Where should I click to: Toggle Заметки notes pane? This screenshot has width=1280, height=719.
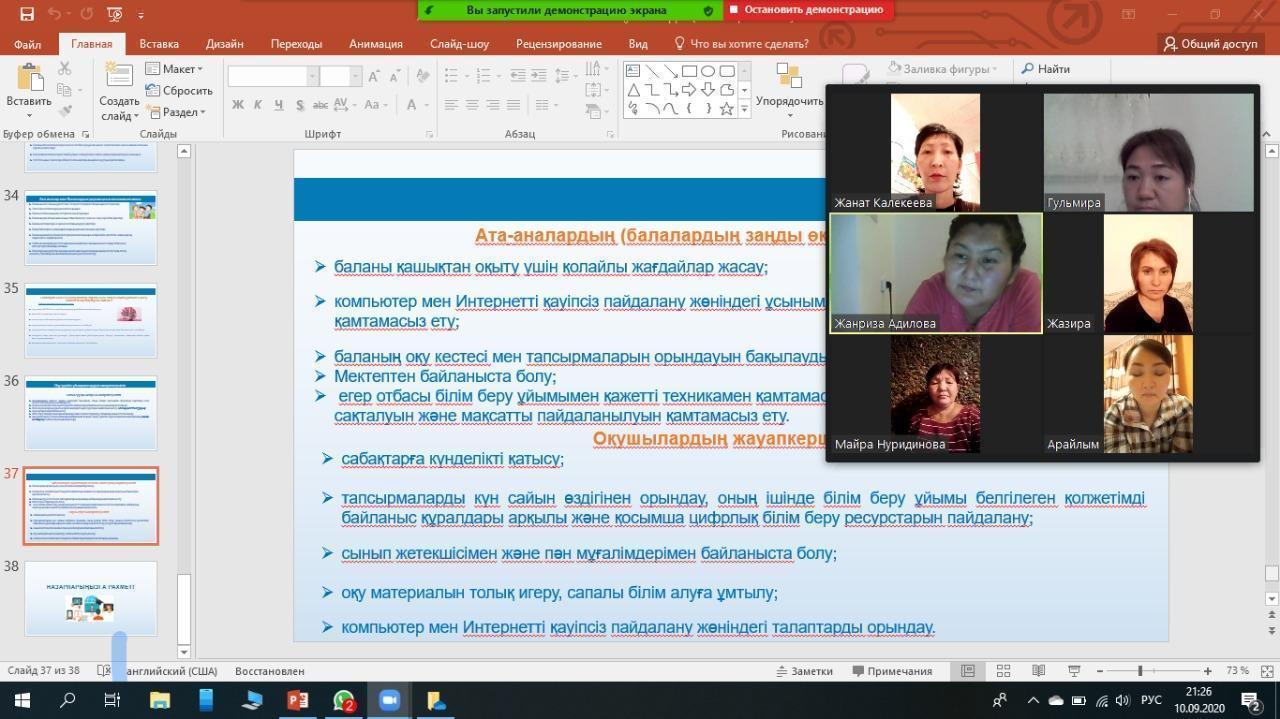click(804, 671)
